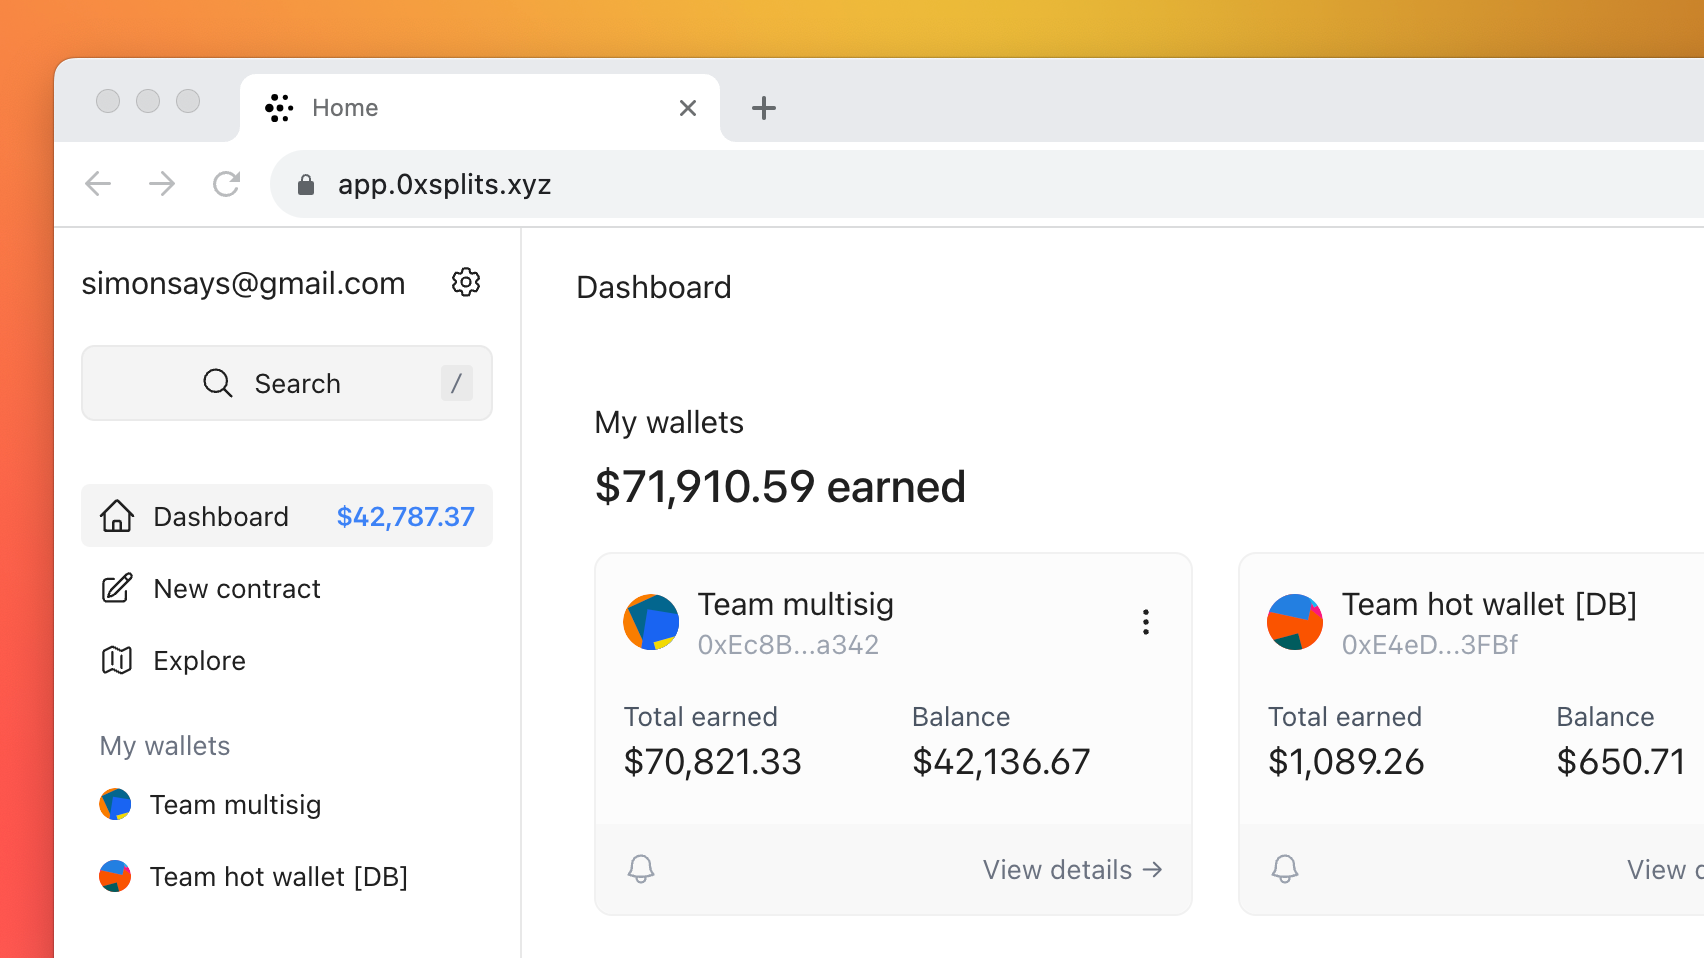Image resolution: width=1704 pixels, height=958 pixels.
Task: Click the address bar URL app.0xsplits.xyz
Action: click(444, 185)
